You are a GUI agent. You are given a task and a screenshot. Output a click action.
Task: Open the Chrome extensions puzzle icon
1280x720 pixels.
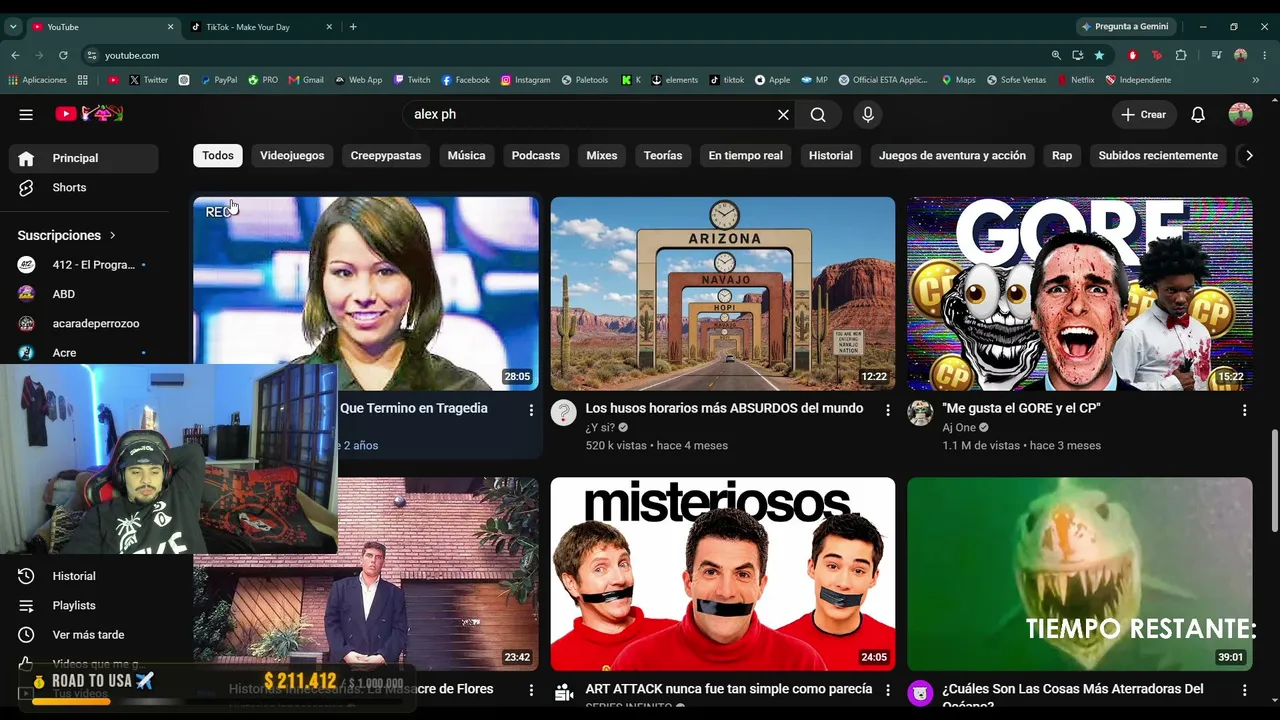tap(1181, 55)
